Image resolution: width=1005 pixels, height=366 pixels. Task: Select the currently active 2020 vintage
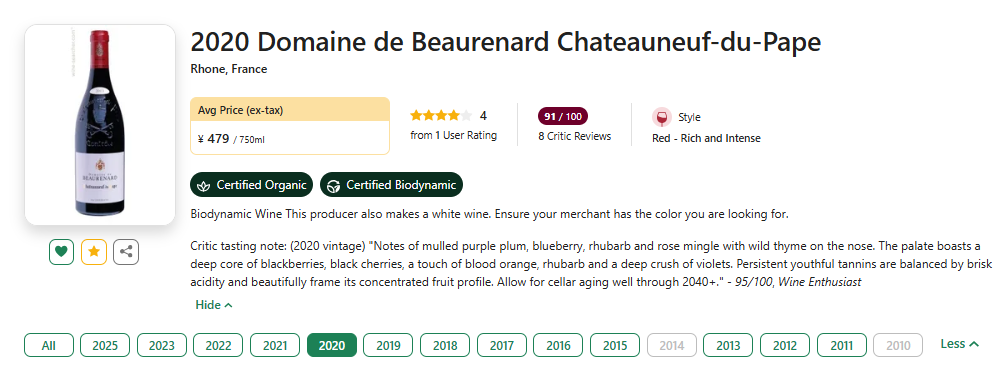tap(331, 345)
